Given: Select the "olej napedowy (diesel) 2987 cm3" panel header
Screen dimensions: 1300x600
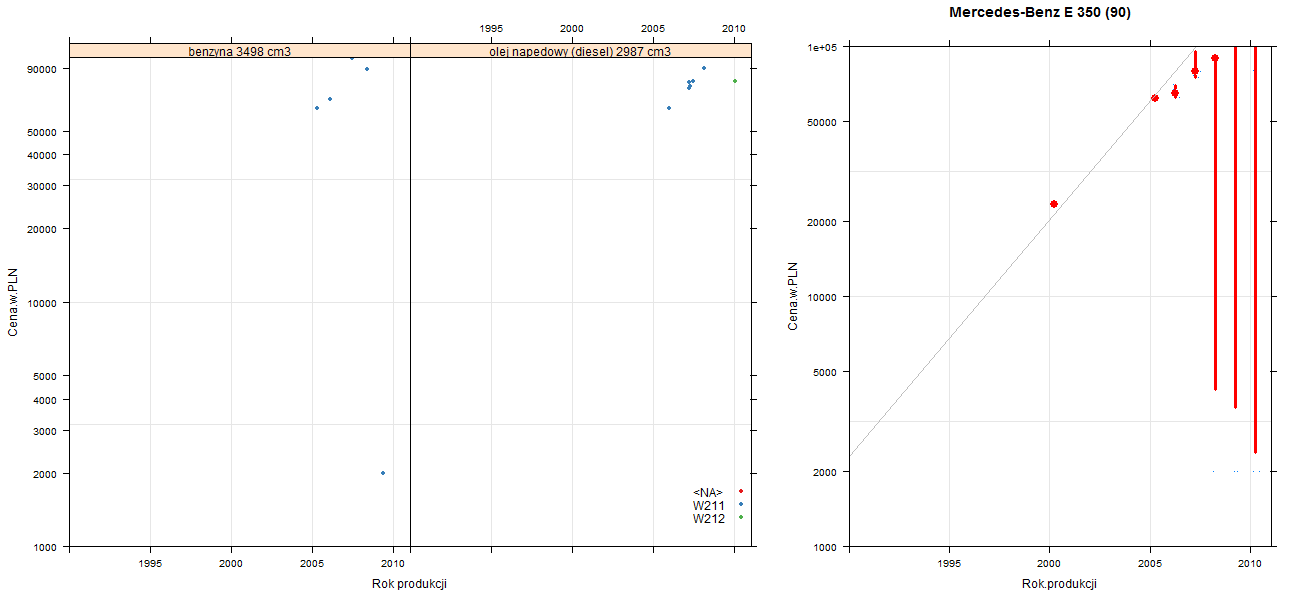Looking at the screenshot, I should pos(580,50).
